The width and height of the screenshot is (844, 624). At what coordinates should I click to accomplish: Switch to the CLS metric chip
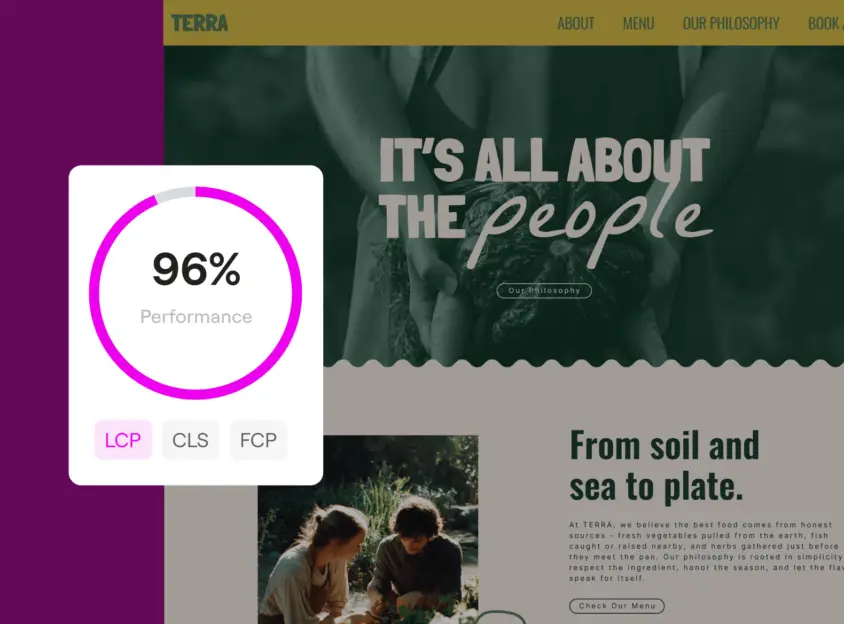190,440
